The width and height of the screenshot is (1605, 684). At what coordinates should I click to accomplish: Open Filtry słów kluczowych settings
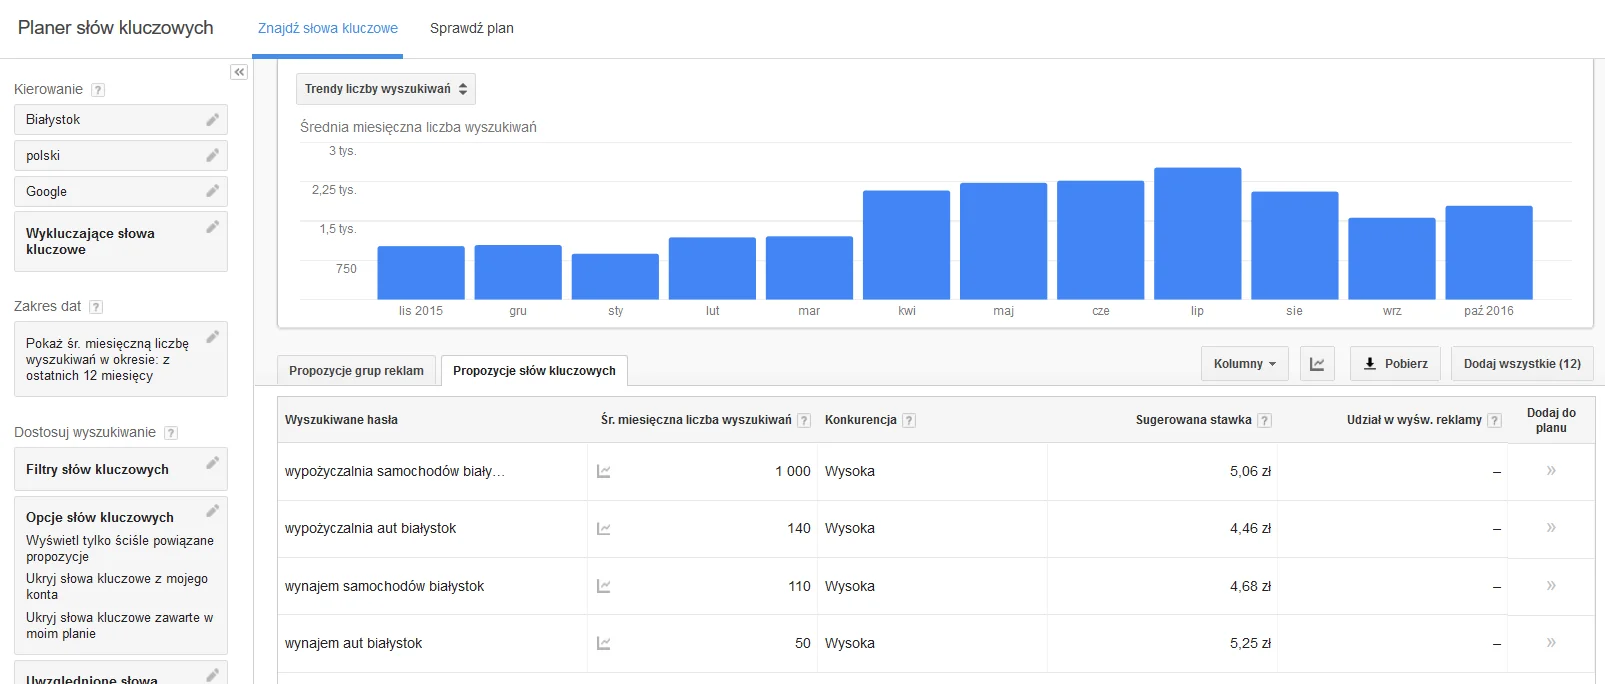121,469
